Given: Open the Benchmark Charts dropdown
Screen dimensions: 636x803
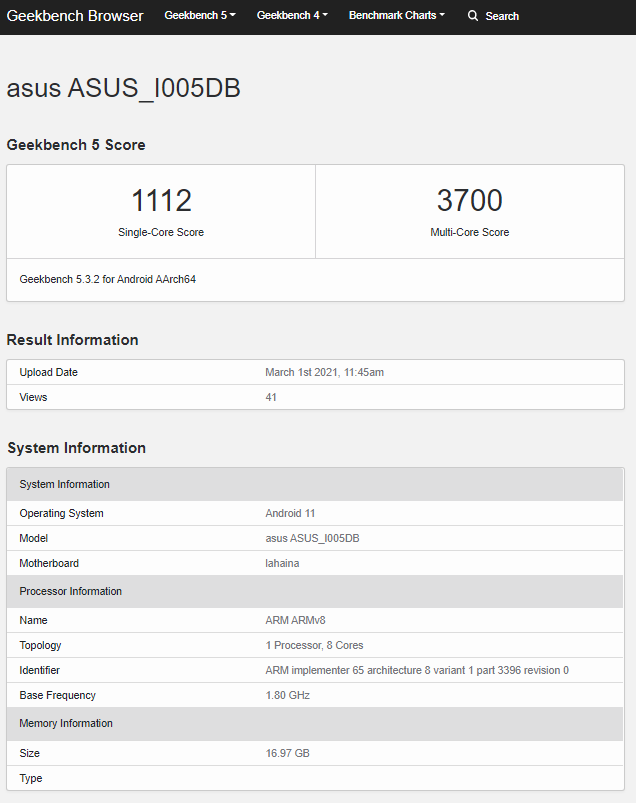Looking at the screenshot, I should pyautogui.click(x=396, y=16).
